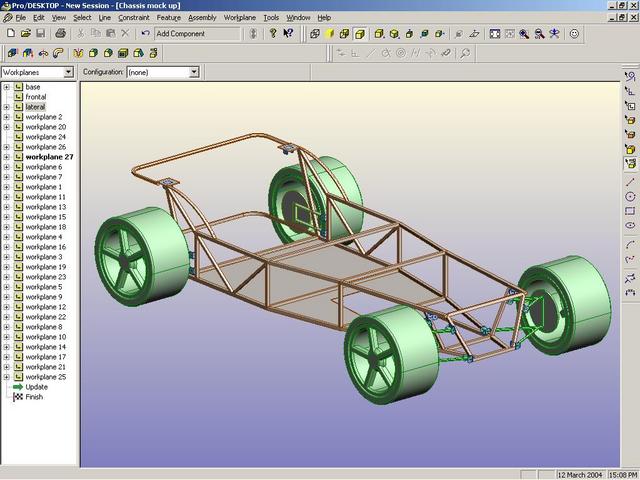
Task: Open the File menu
Action: (20, 18)
